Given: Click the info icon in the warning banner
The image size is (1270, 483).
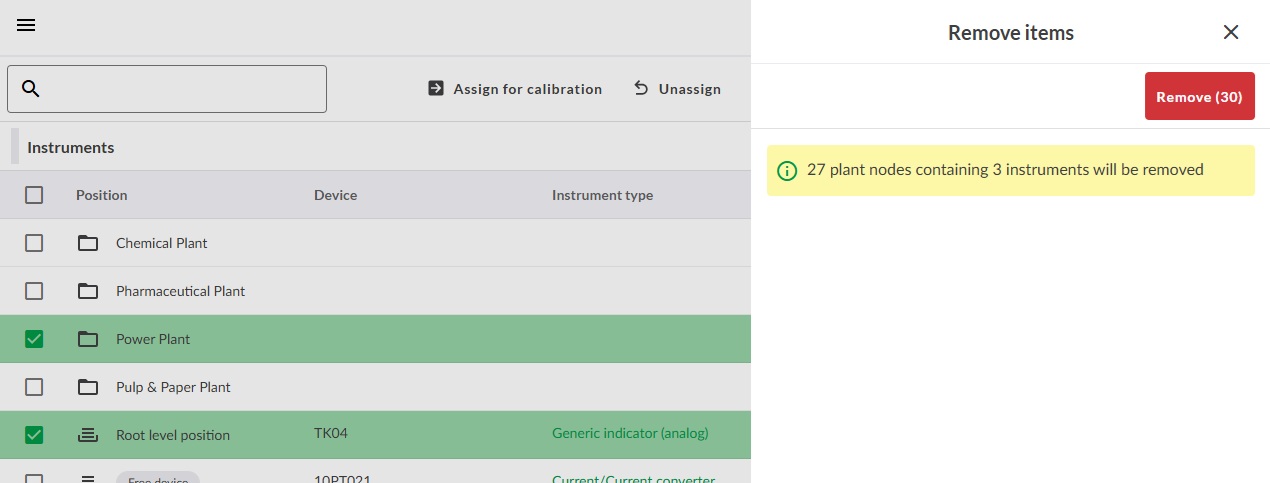Looking at the screenshot, I should tap(788, 170).
